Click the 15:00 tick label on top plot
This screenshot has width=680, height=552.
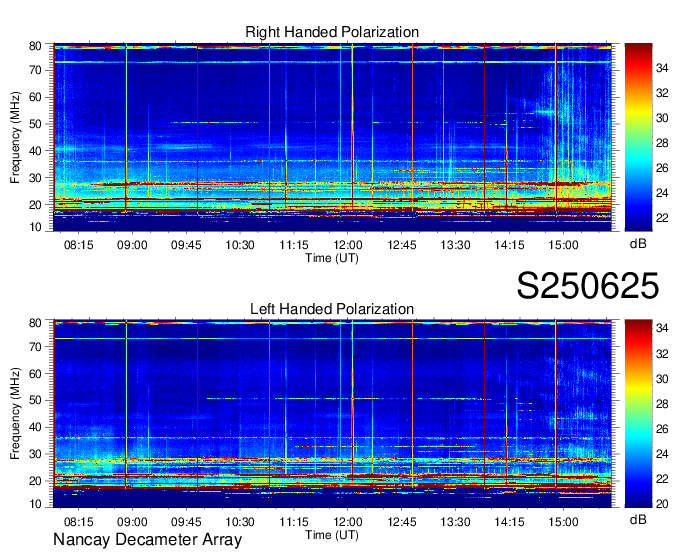(x=563, y=245)
